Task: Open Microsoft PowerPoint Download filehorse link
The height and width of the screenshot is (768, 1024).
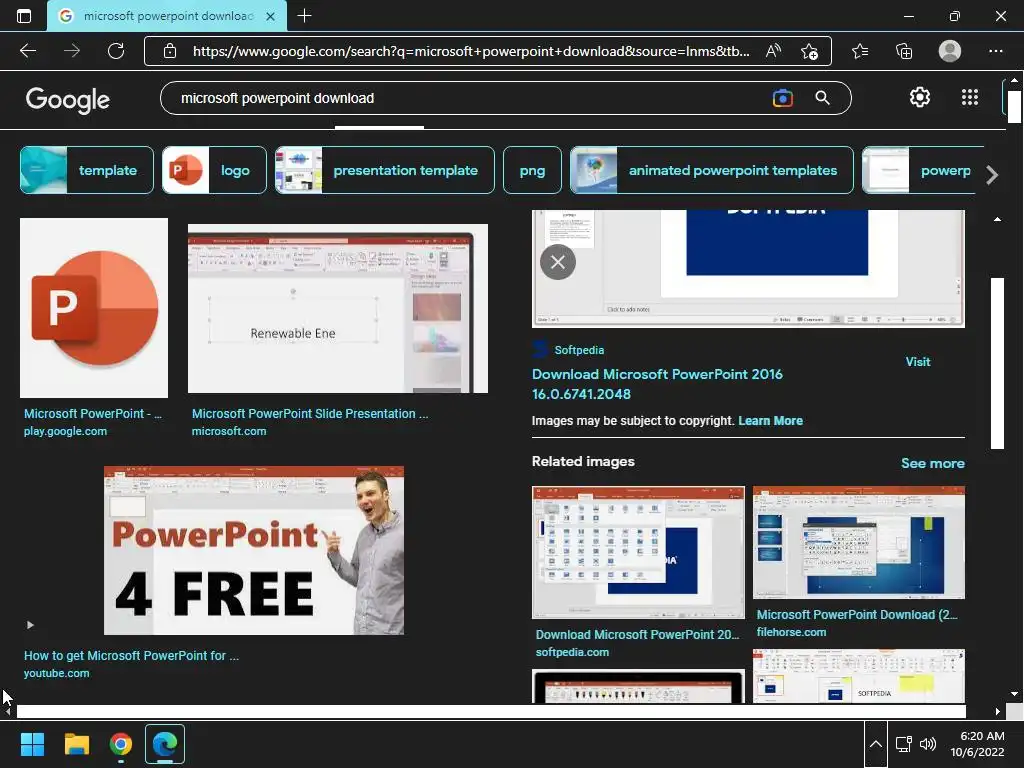Action: pos(857,615)
